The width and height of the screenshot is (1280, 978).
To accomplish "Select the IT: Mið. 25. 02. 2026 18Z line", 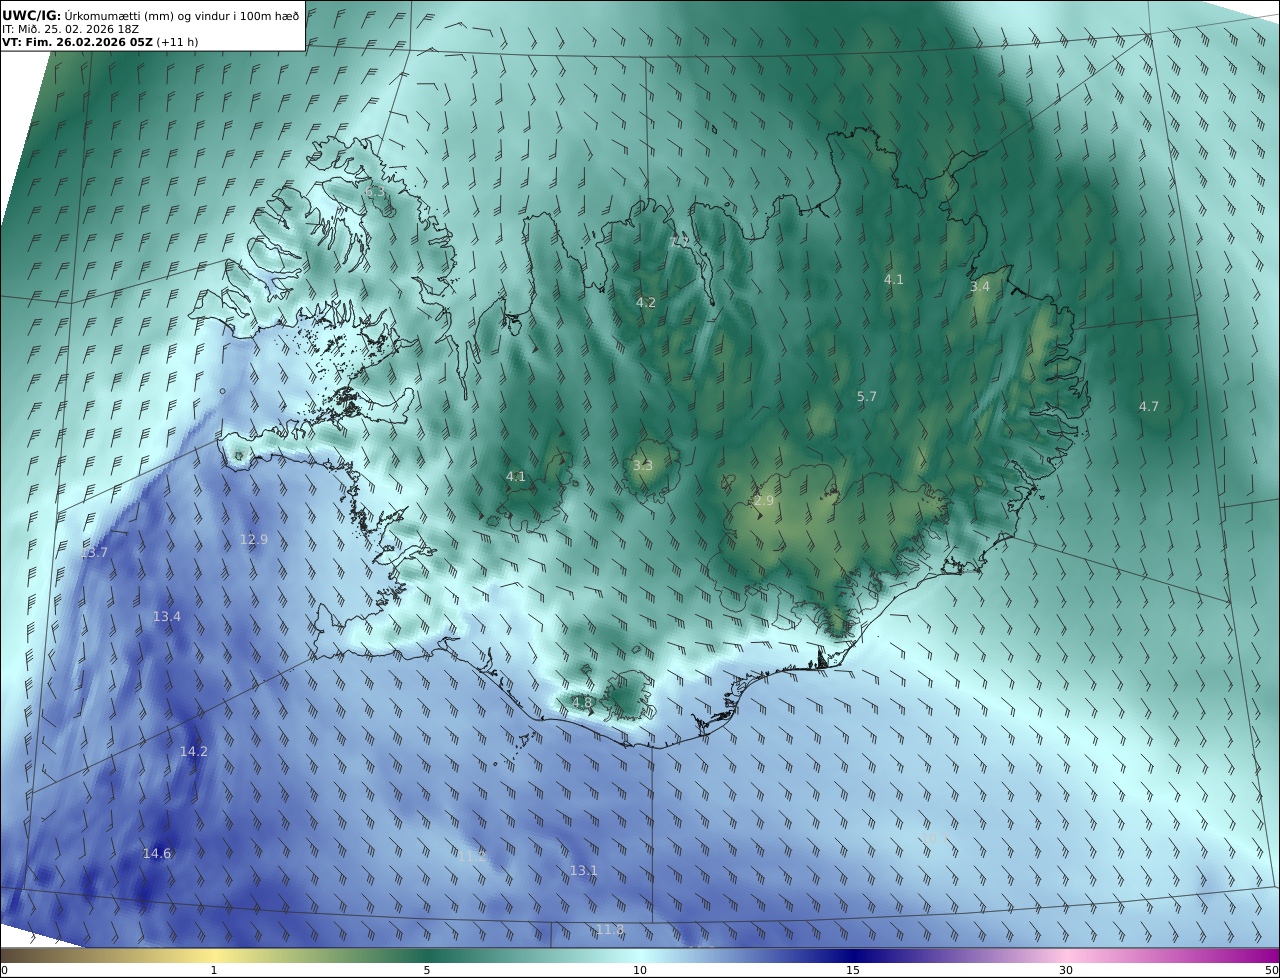I will tap(70, 29).
